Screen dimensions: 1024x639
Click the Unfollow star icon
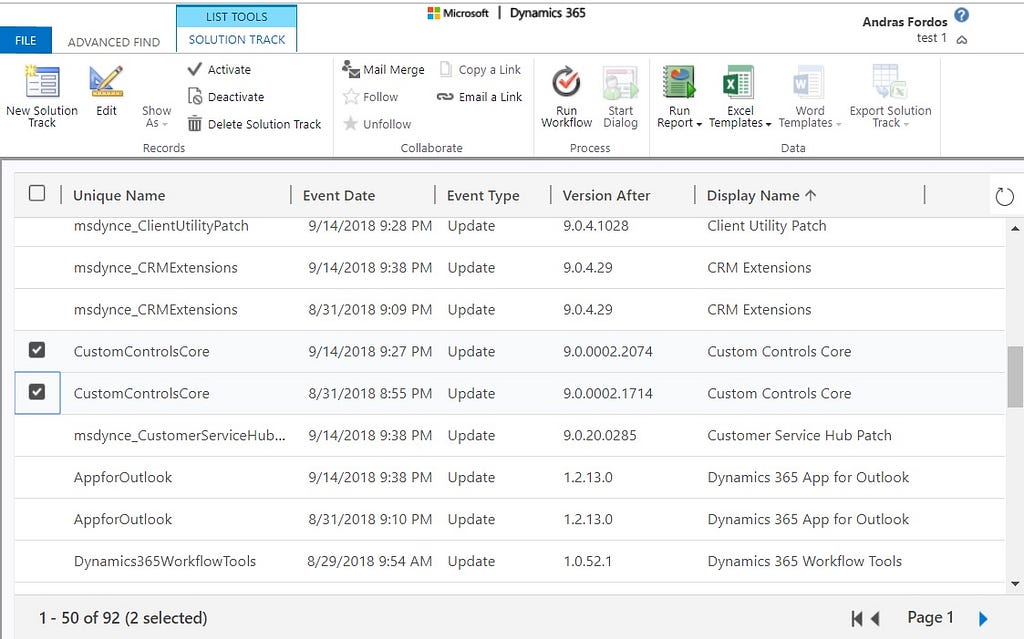(x=351, y=123)
